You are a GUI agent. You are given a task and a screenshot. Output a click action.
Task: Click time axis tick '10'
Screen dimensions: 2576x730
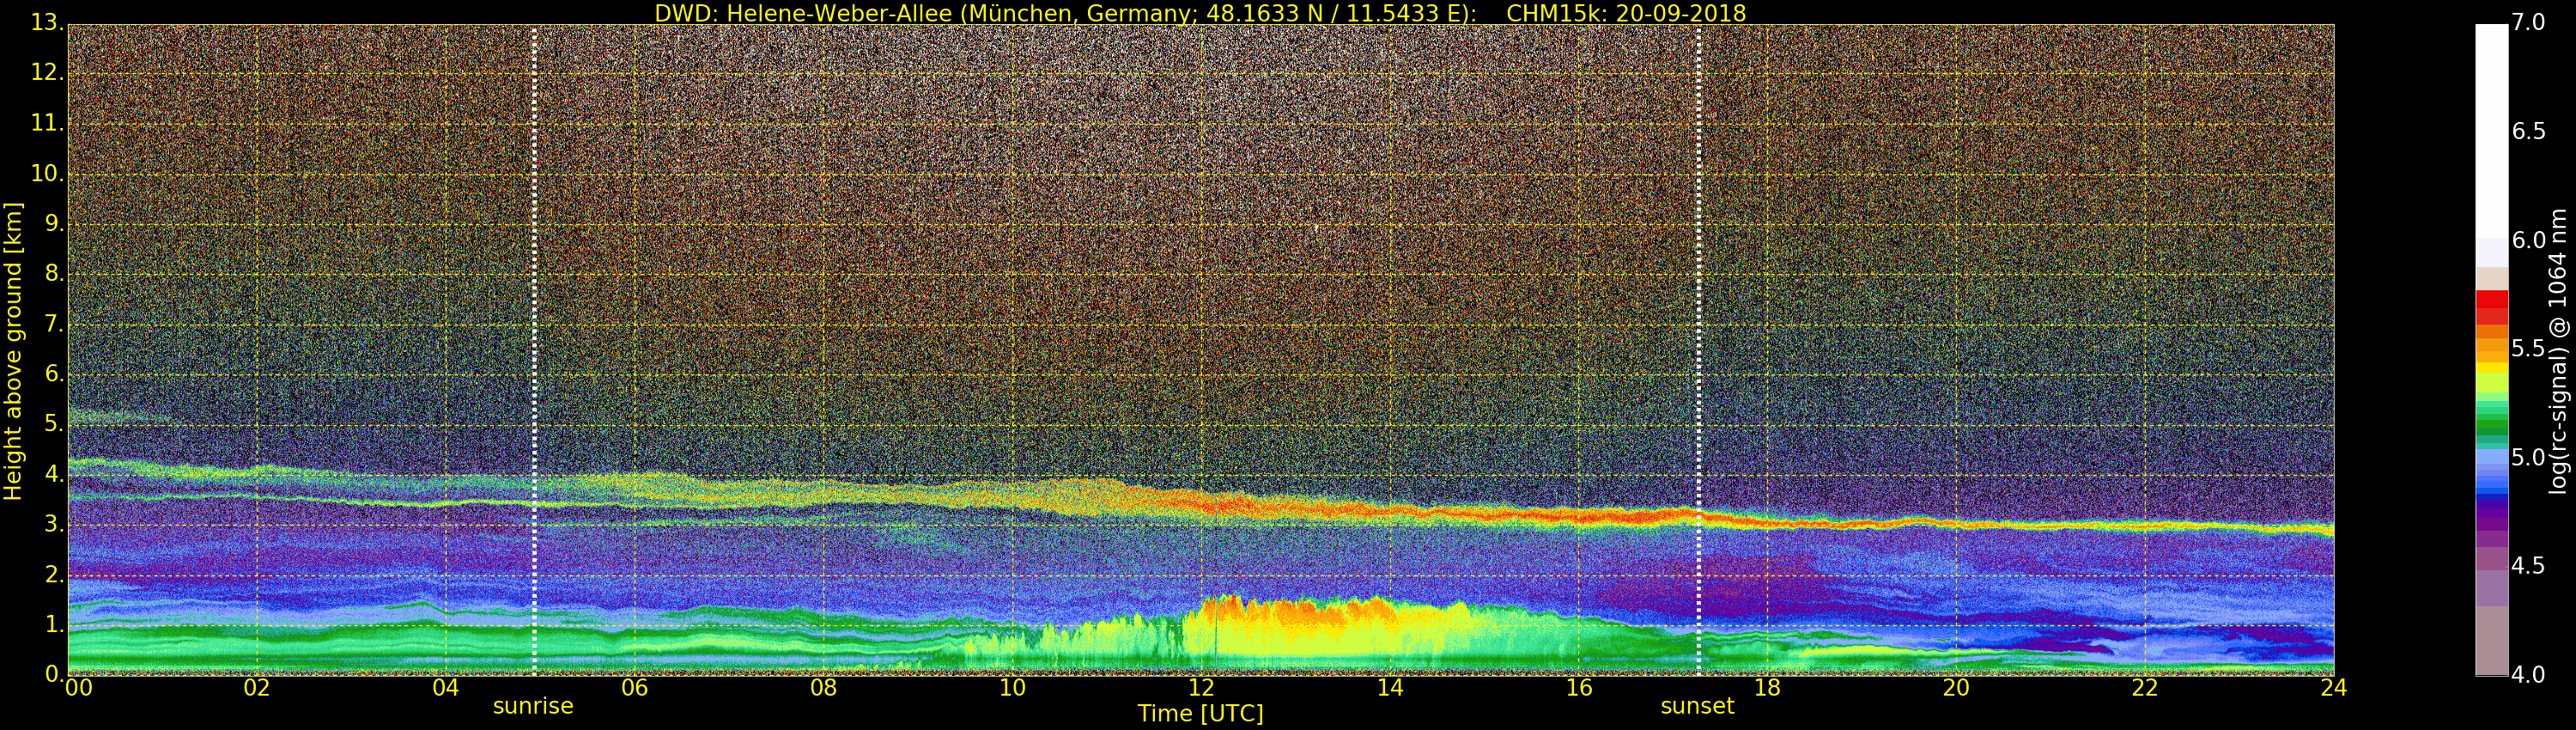1012,688
